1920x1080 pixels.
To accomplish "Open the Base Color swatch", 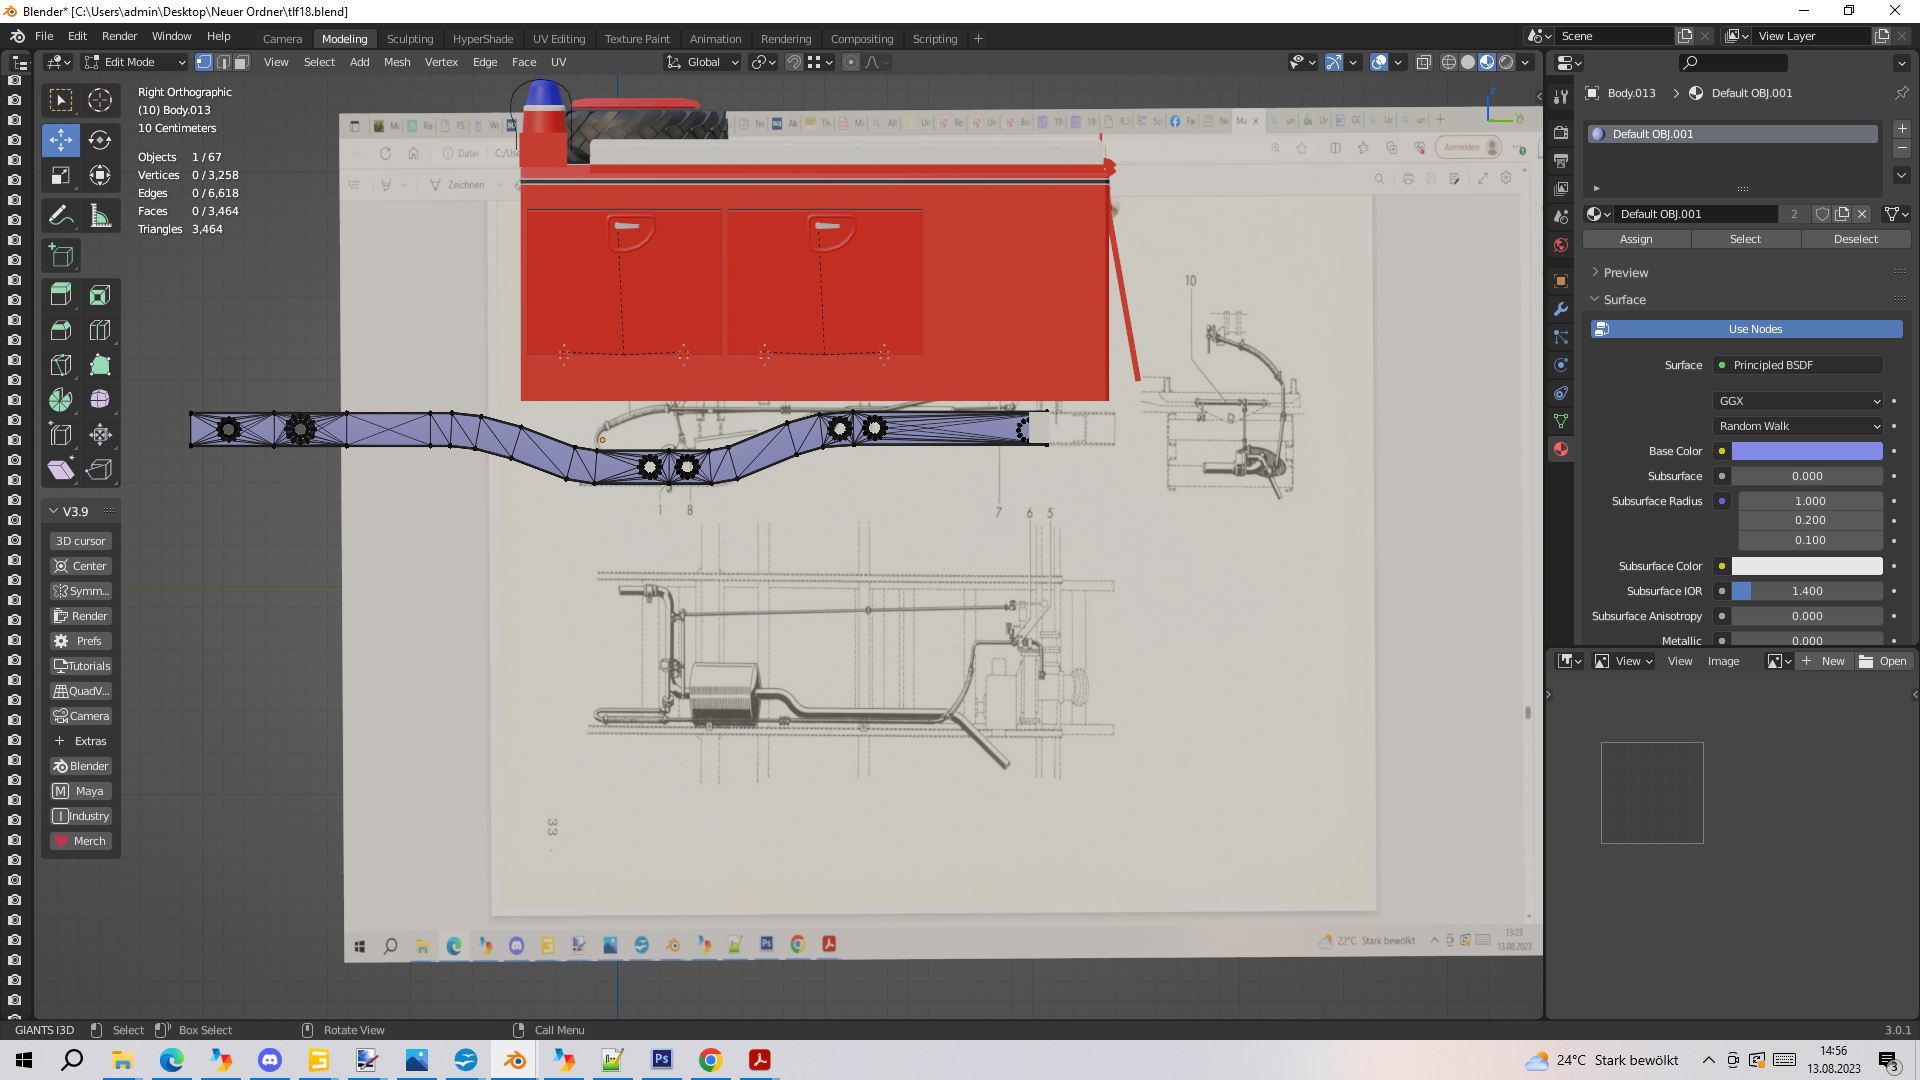I will [x=1806, y=451].
